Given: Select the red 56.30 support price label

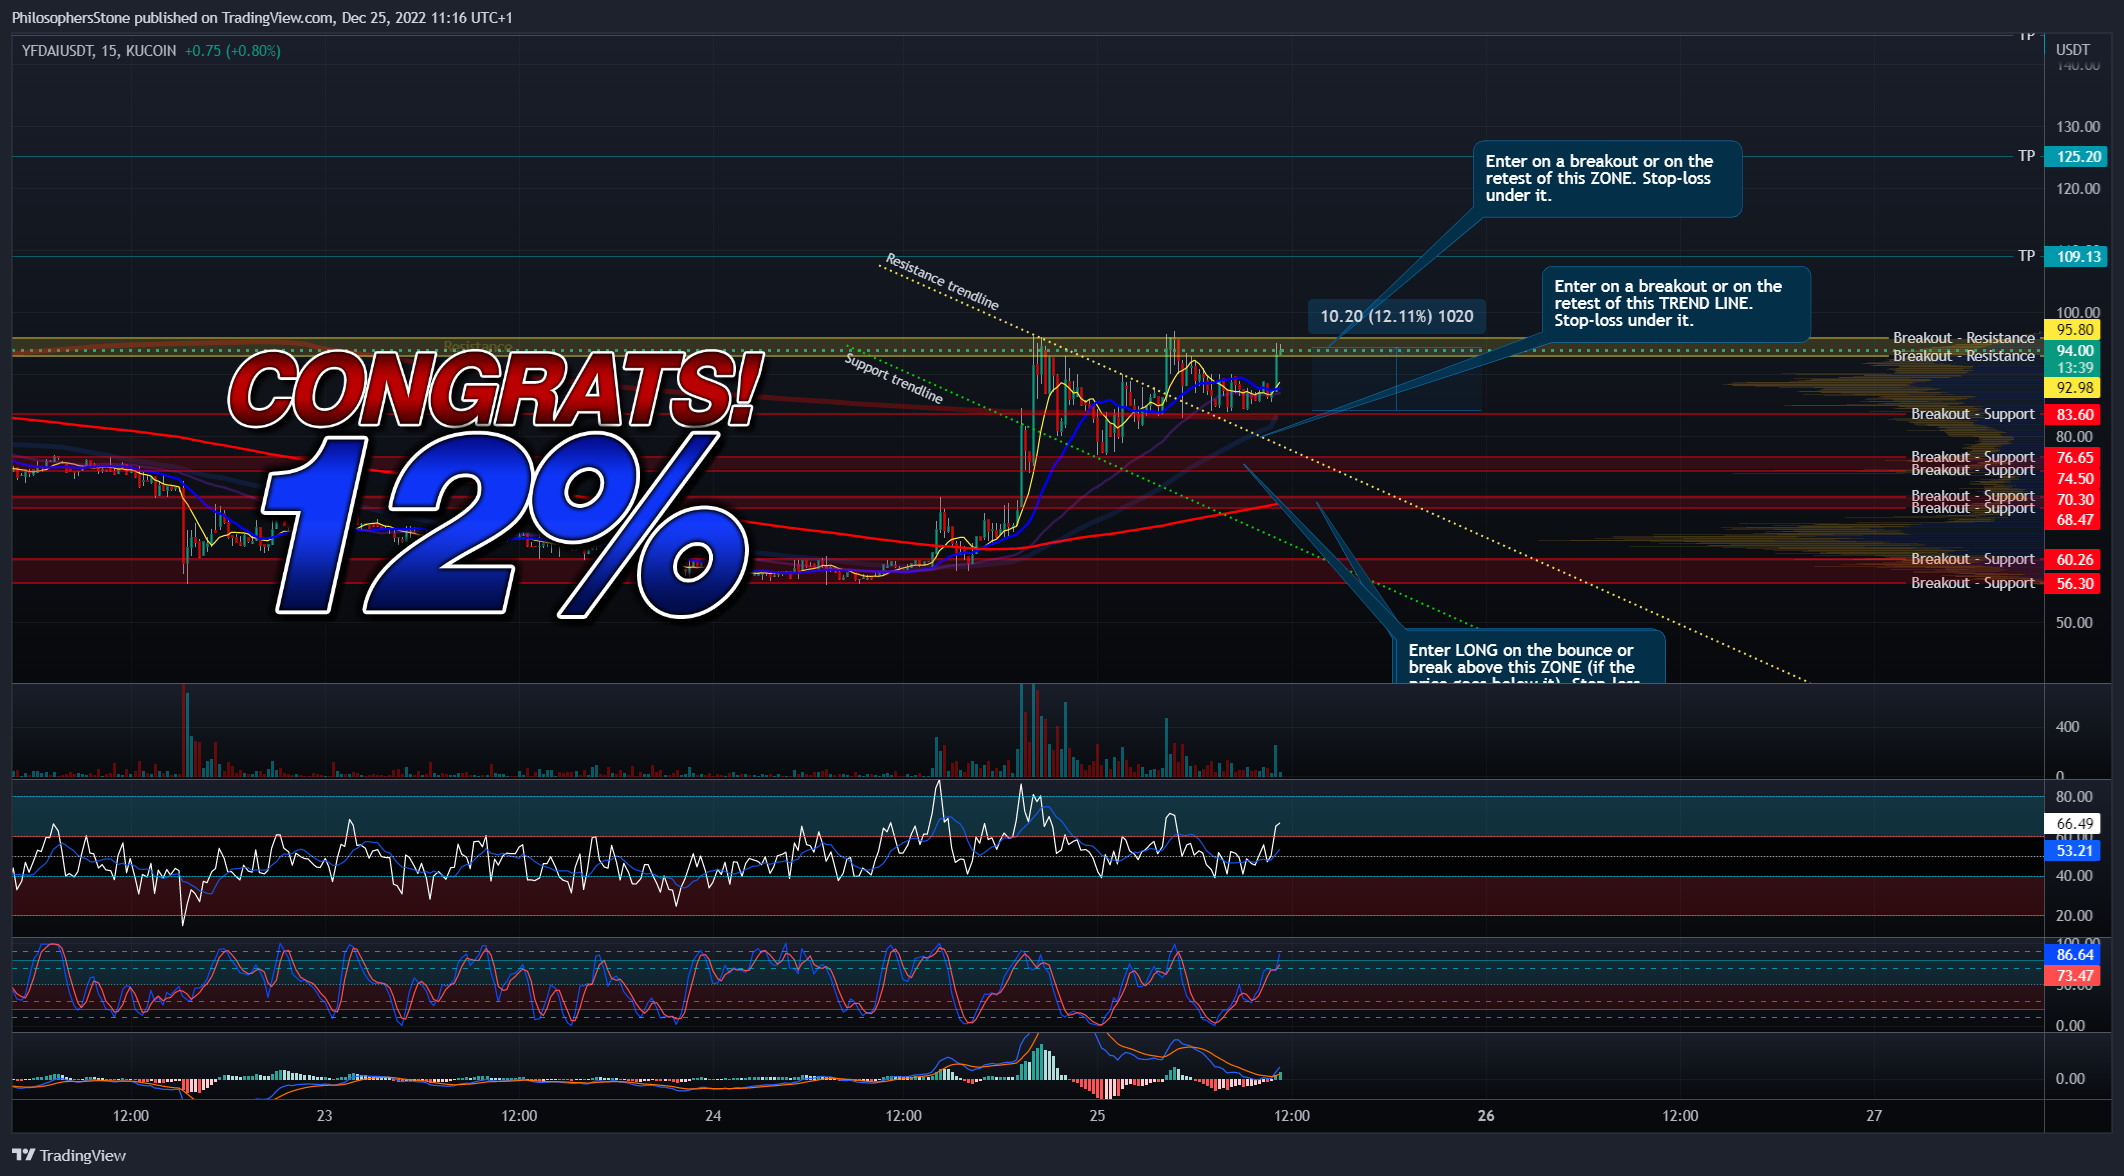Looking at the screenshot, I should [x=2073, y=583].
